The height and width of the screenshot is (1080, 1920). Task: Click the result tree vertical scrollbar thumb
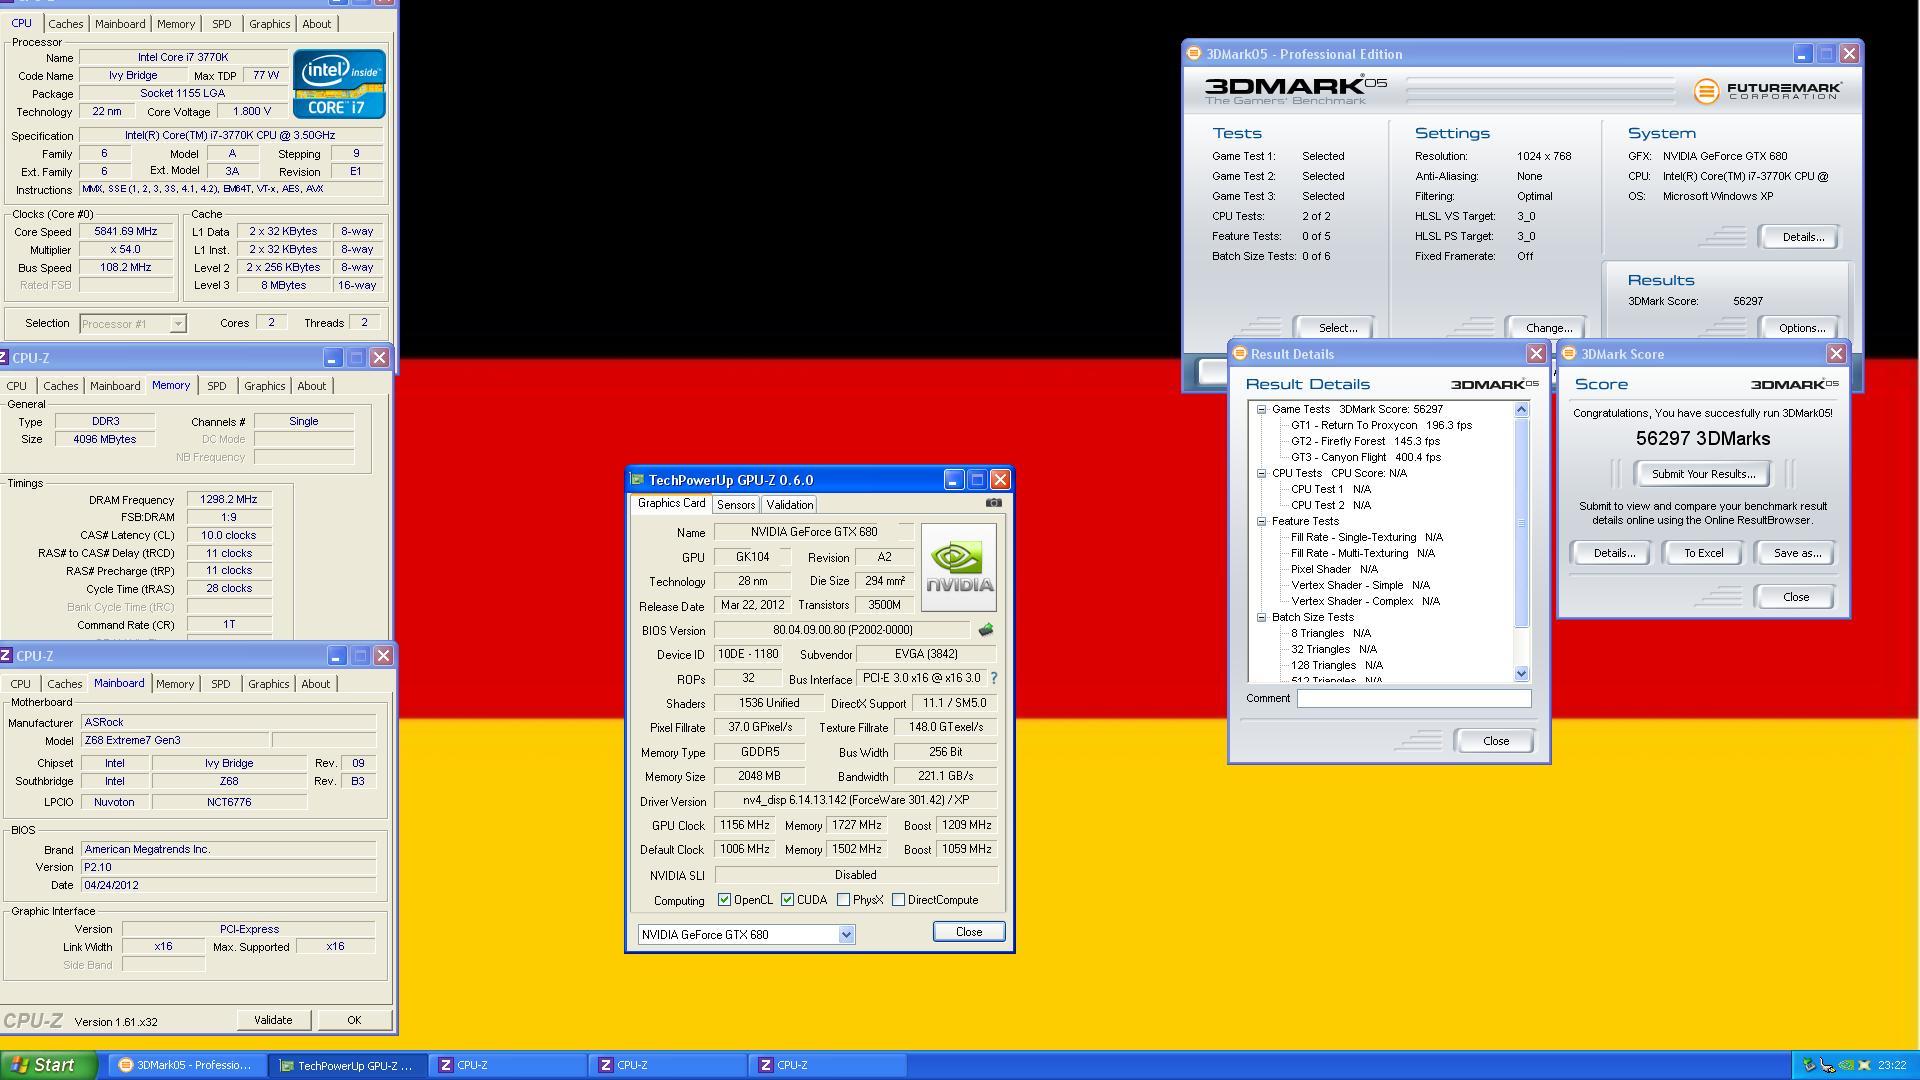tap(1522, 524)
